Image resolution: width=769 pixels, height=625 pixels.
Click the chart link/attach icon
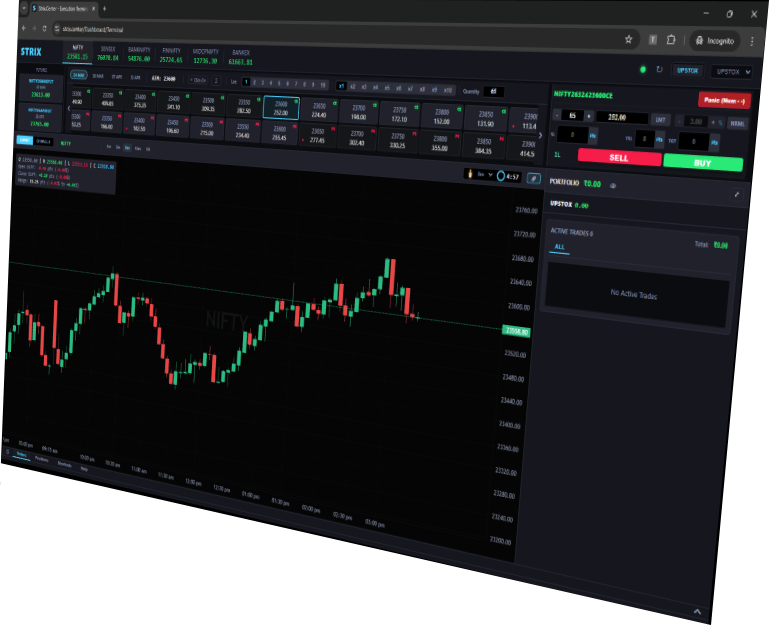pyautogui.click(x=533, y=178)
